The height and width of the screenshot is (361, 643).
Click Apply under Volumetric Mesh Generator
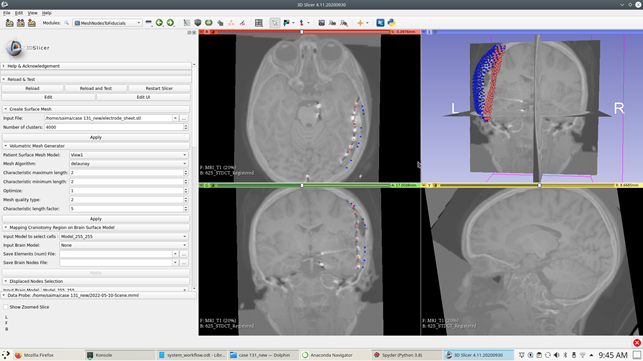(96, 219)
